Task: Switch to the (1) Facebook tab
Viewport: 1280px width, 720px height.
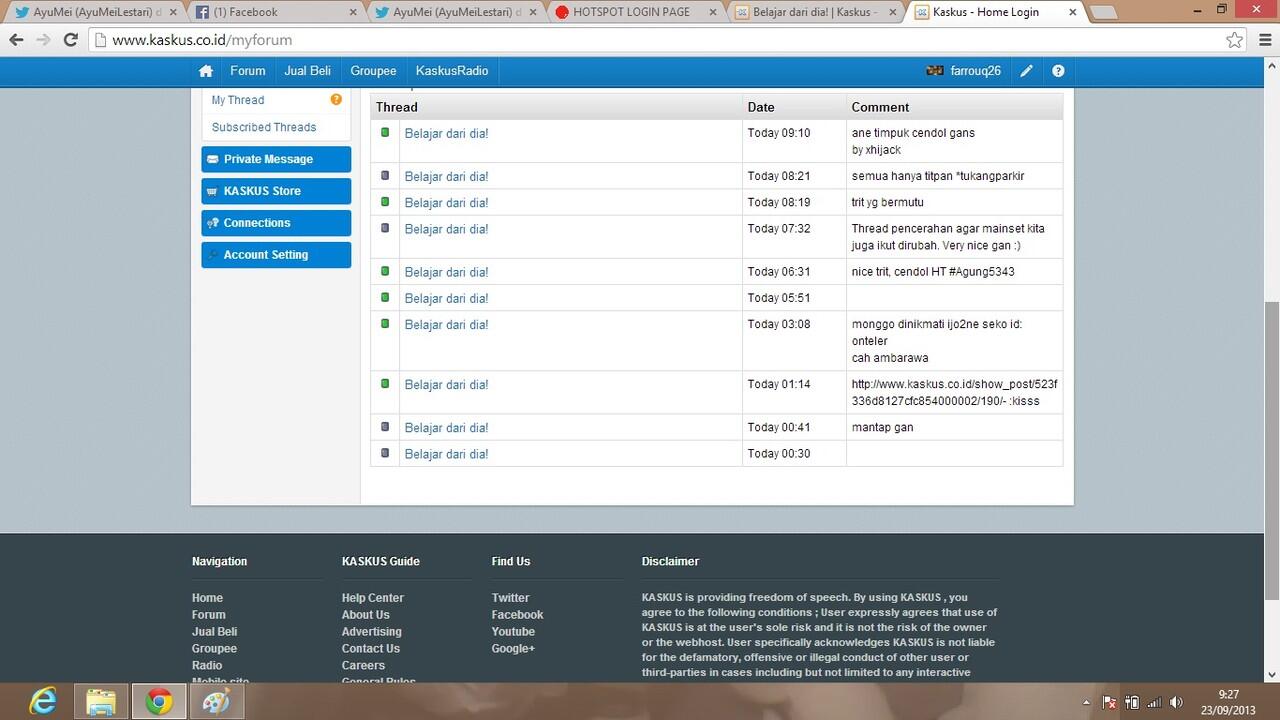Action: tap(274, 12)
